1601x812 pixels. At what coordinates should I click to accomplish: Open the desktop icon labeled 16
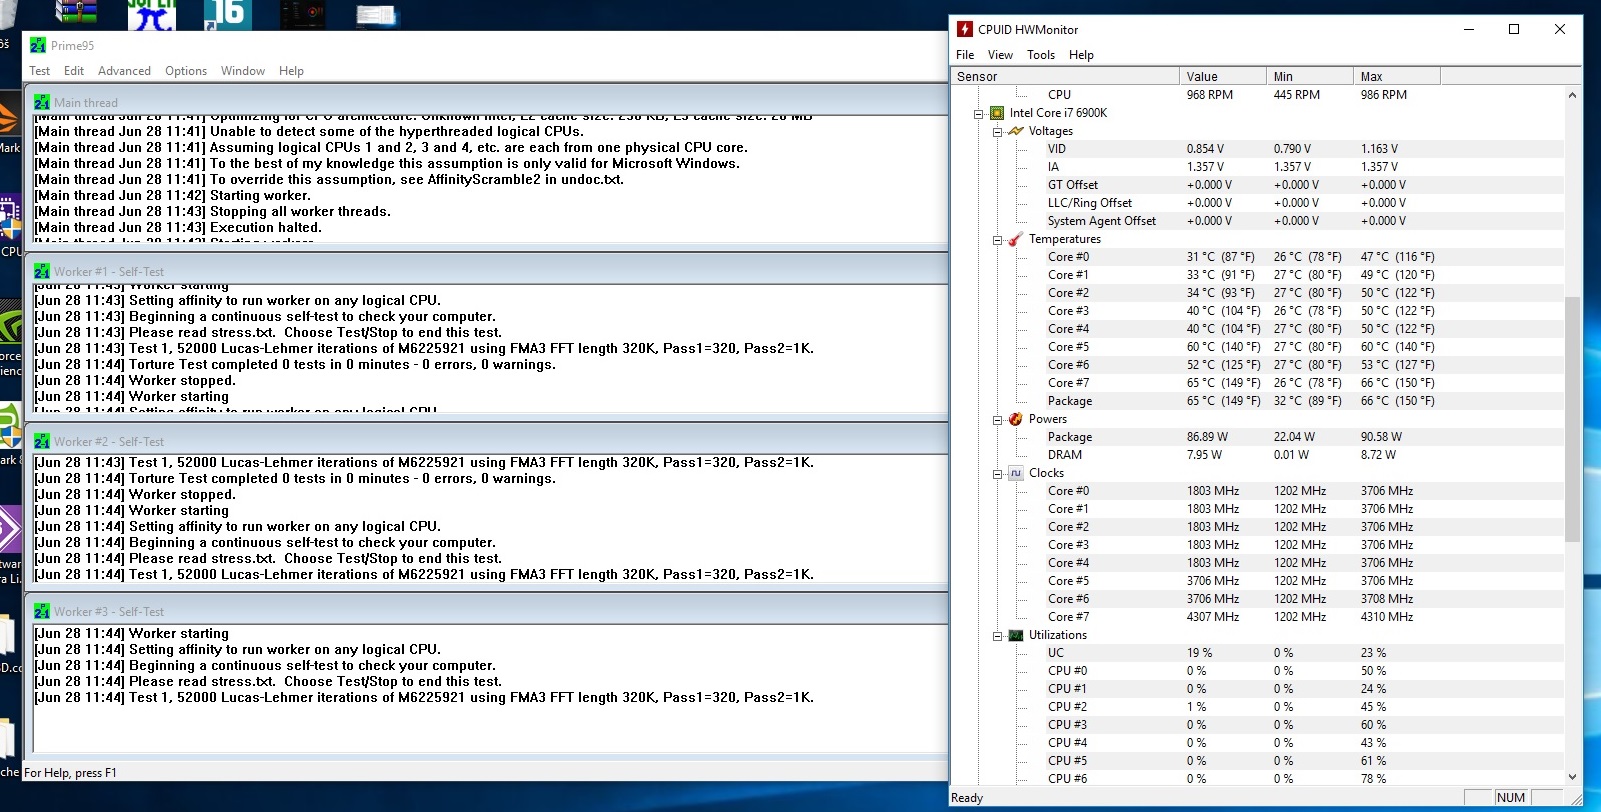click(x=227, y=15)
